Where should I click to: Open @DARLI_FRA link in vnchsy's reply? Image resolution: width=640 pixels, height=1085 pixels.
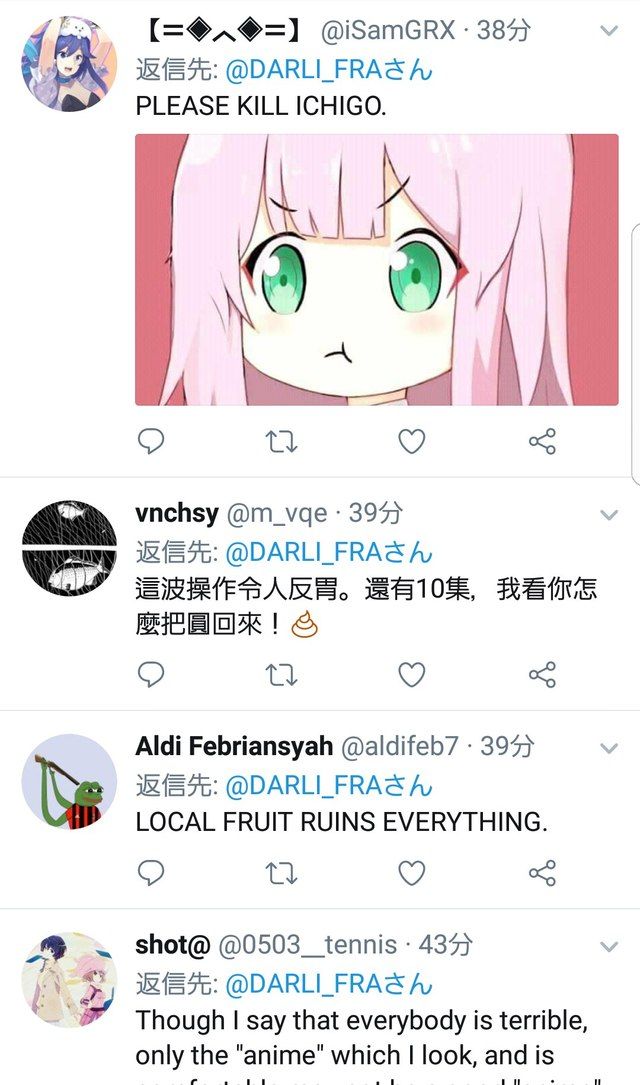[329, 552]
